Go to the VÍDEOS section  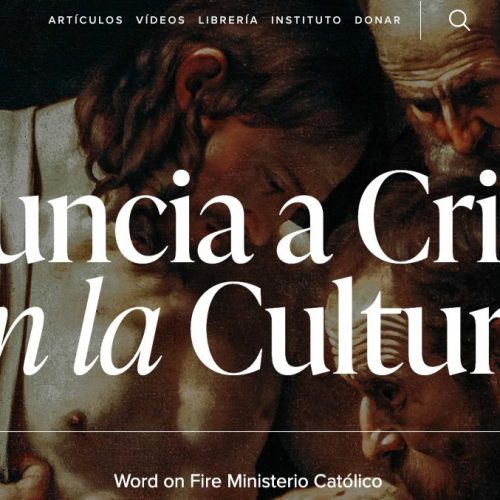pyautogui.click(x=161, y=20)
